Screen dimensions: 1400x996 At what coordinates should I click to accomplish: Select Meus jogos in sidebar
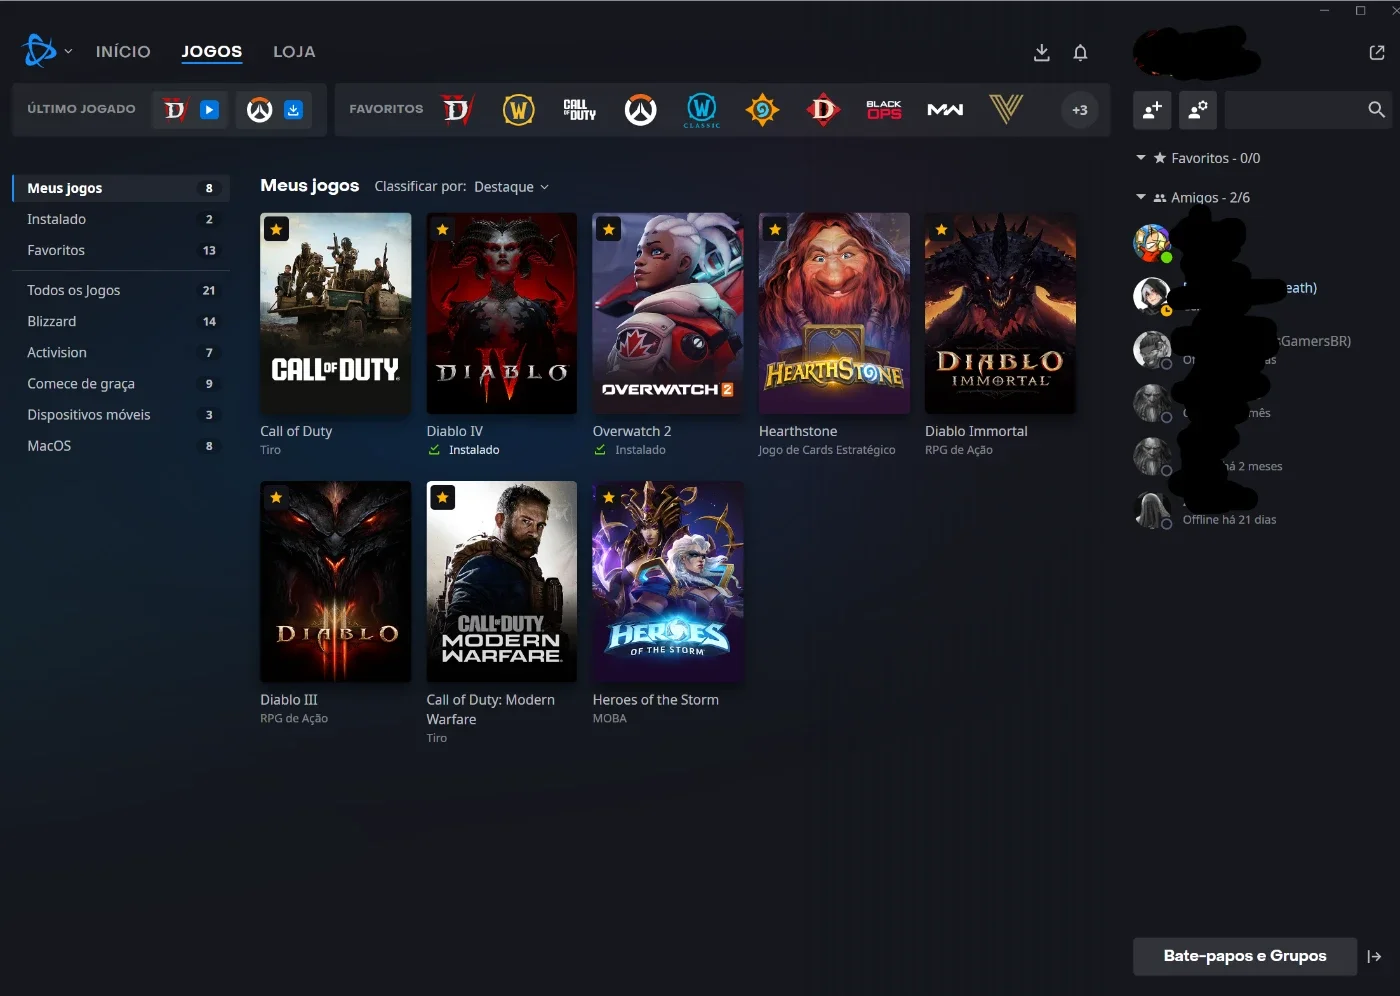(x=121, y=188)
